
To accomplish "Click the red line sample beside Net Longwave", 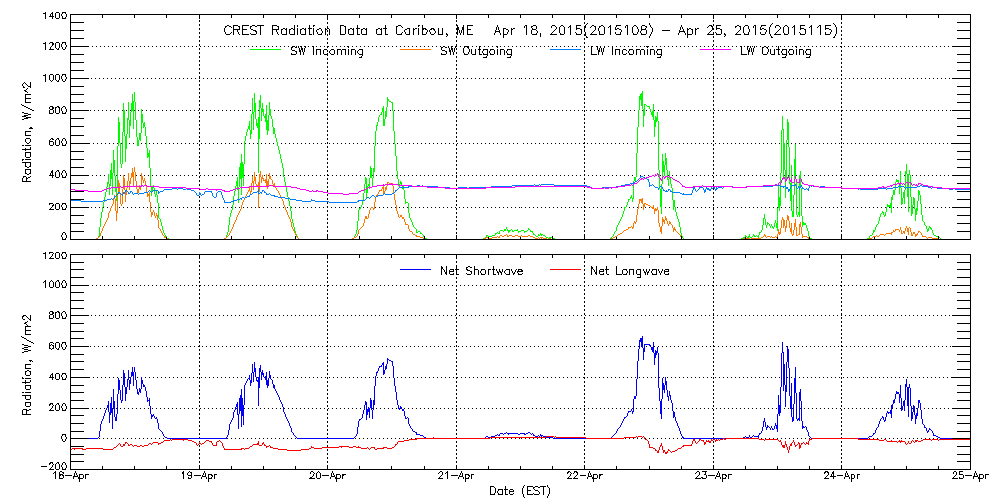I will click(566, 271).
